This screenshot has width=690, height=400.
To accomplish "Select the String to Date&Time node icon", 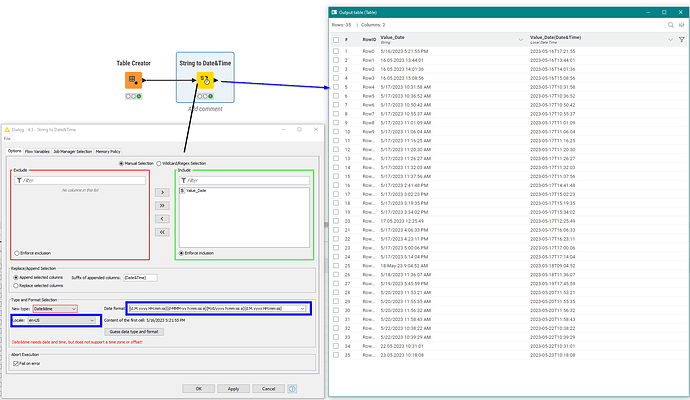I will click(x=205, y=80).
